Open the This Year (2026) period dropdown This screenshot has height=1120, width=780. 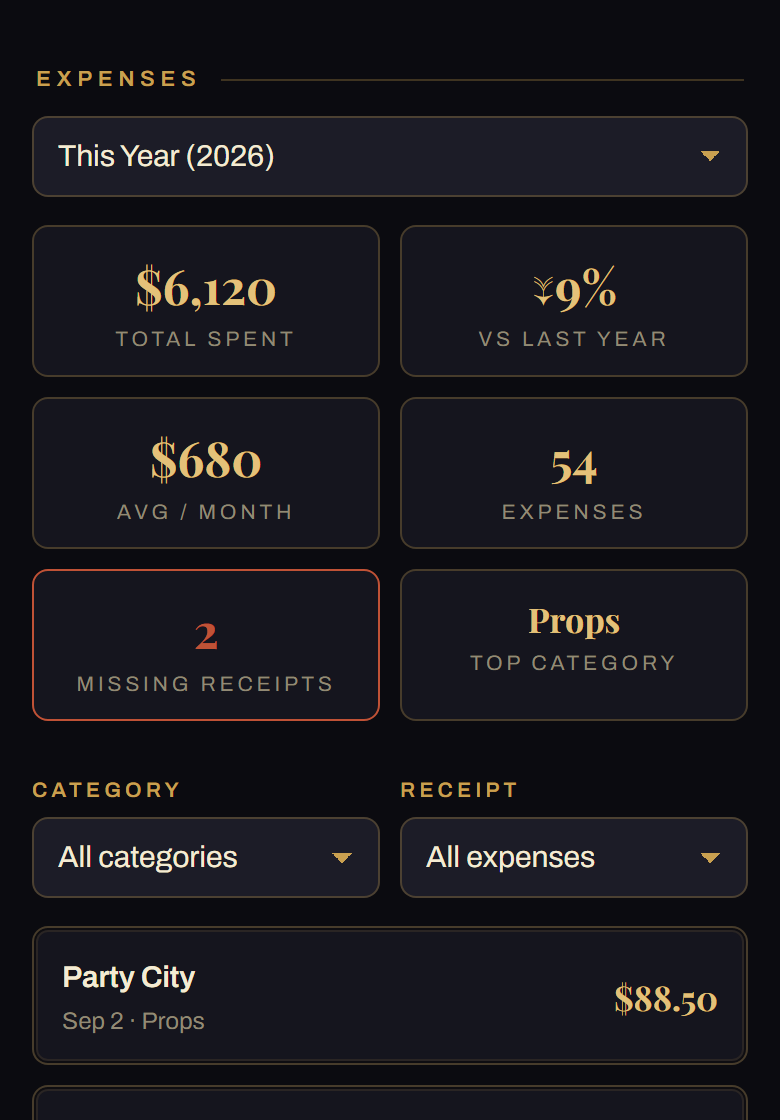coord(390,156)
